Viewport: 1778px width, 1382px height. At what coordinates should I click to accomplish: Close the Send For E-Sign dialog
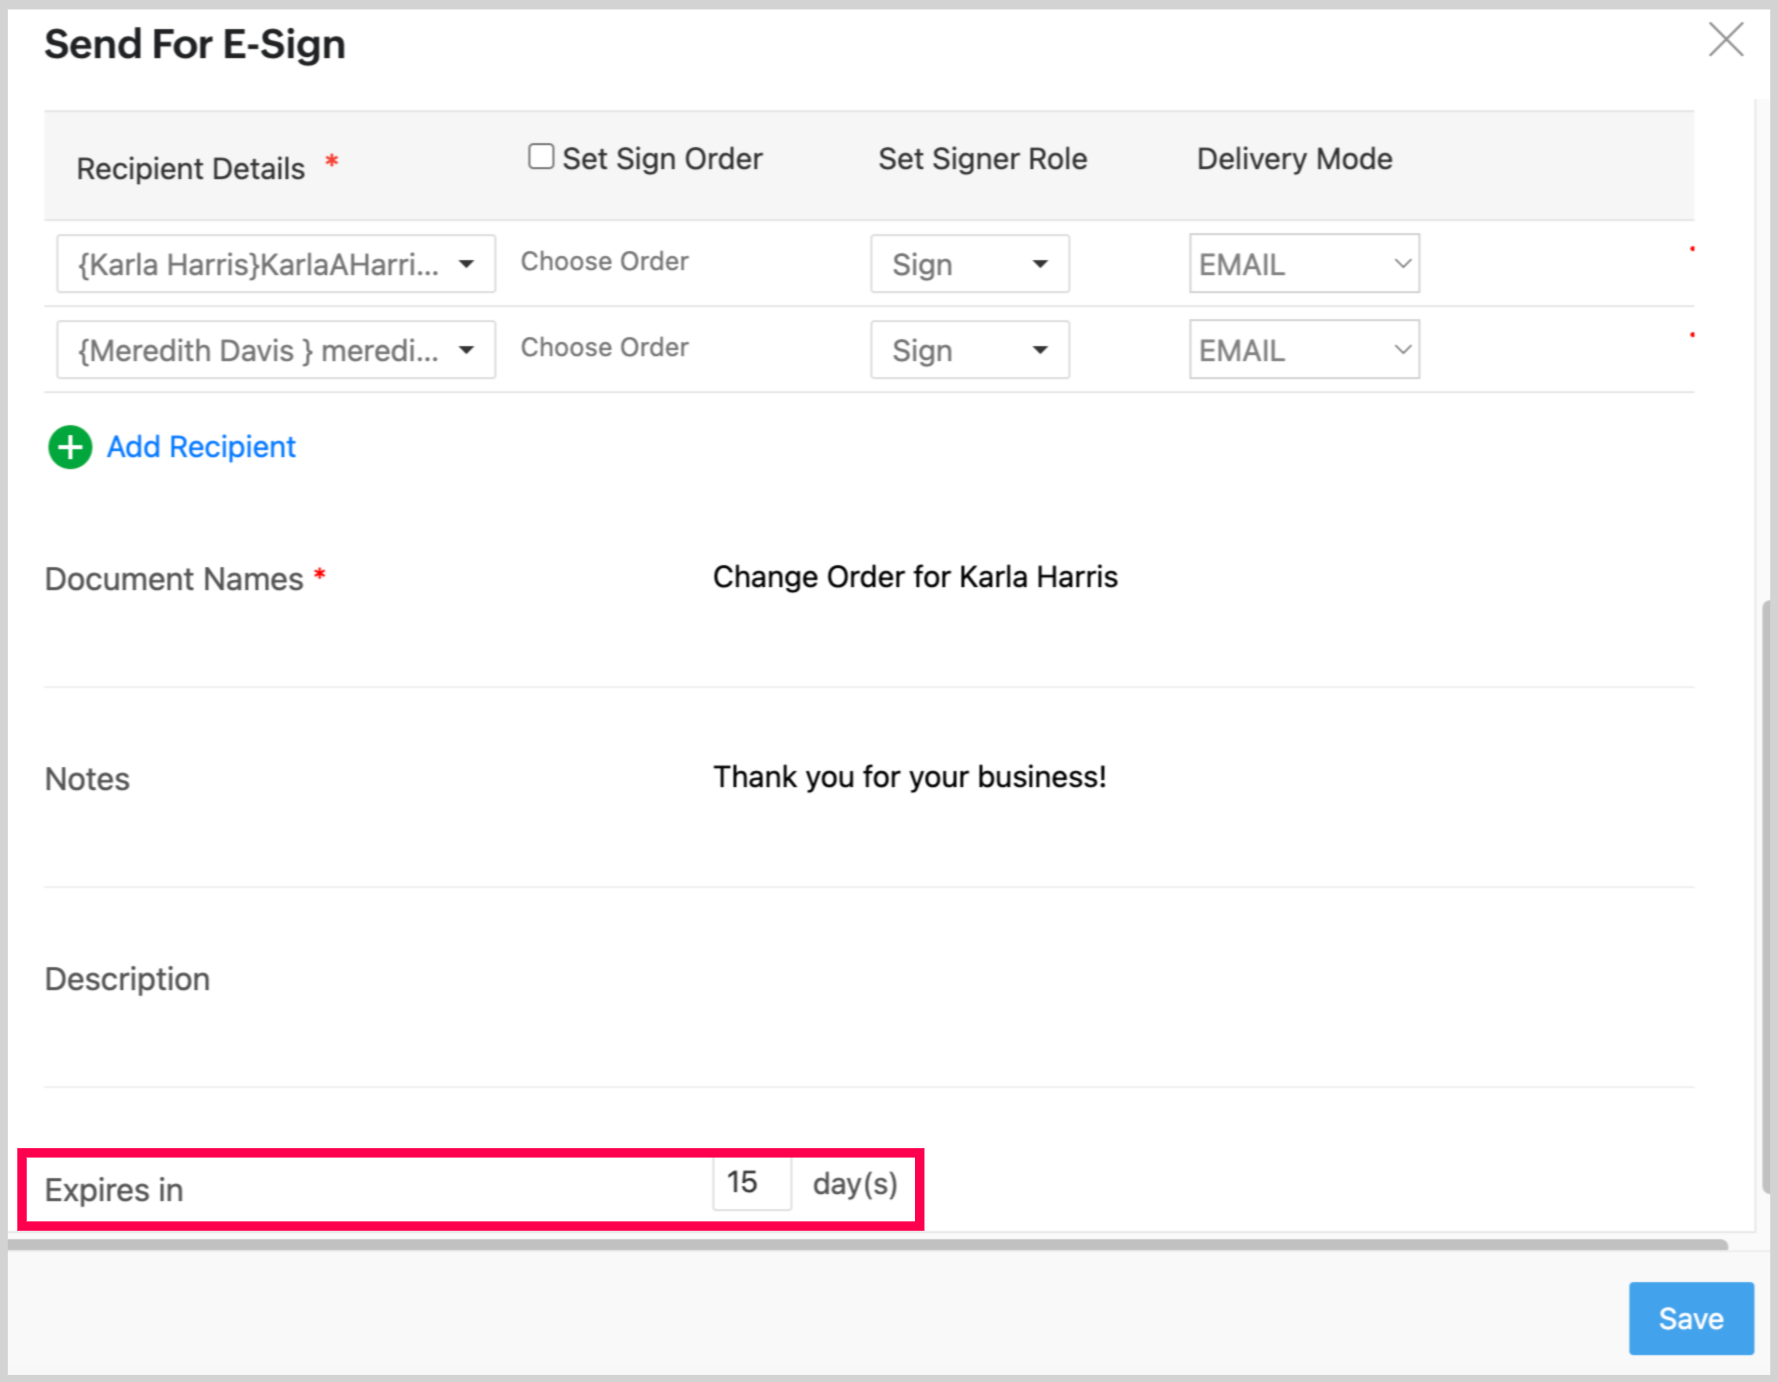point(1725,41)
